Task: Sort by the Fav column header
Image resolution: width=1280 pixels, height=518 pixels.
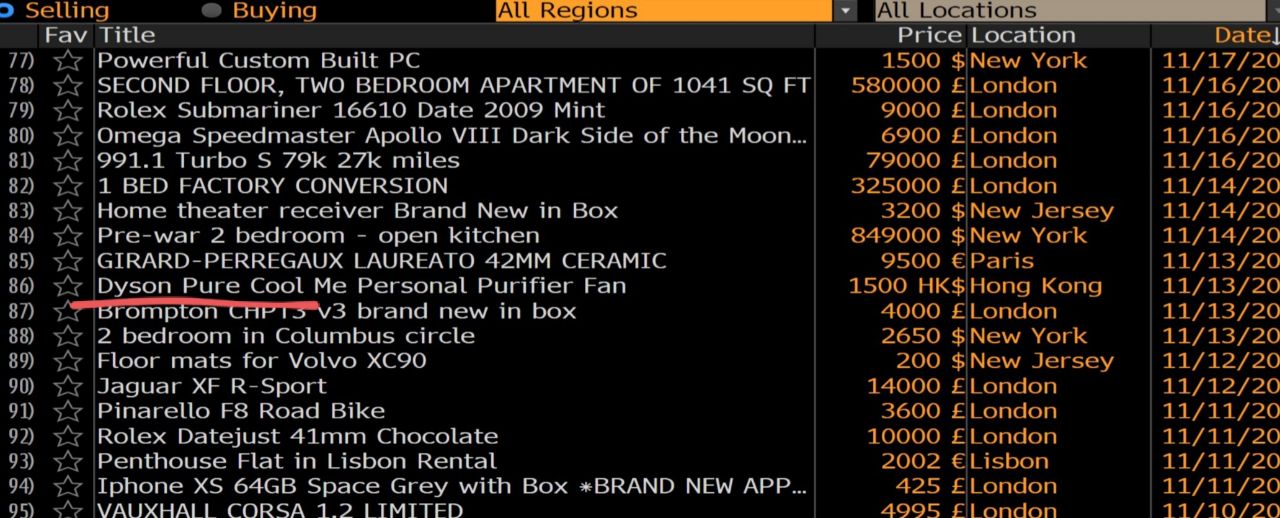Action: tap(67, 35)
